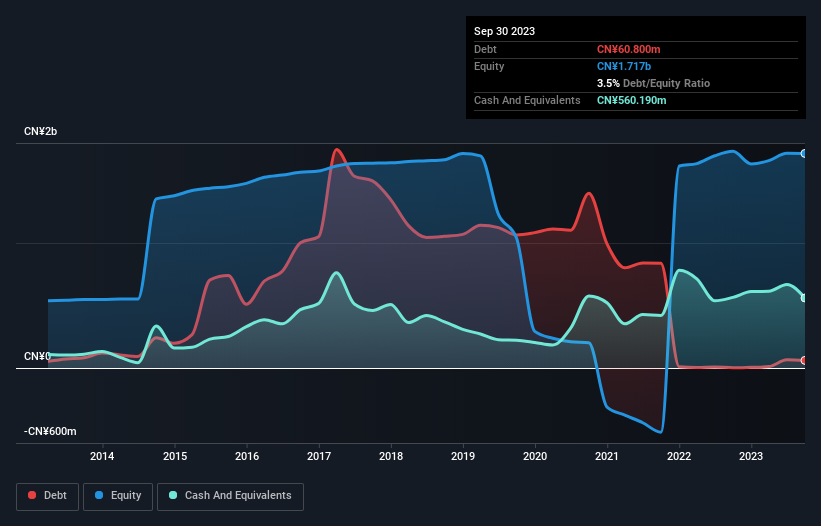The image size is (821, 526).
Task: Click the blue Equity legend dot
Action: pyautogui.click(x=99, y=495)
